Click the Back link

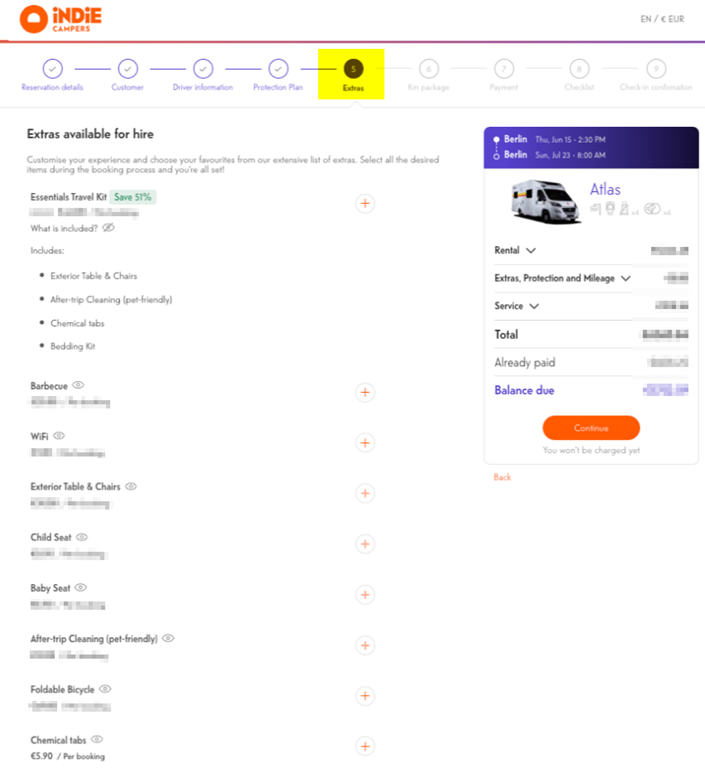point(502,477)
